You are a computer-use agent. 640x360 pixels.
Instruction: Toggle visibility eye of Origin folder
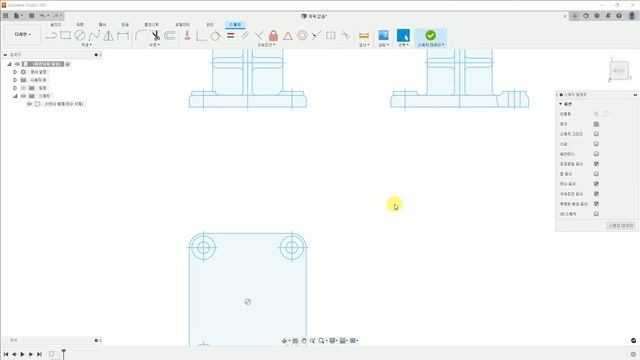click(23, 88)
